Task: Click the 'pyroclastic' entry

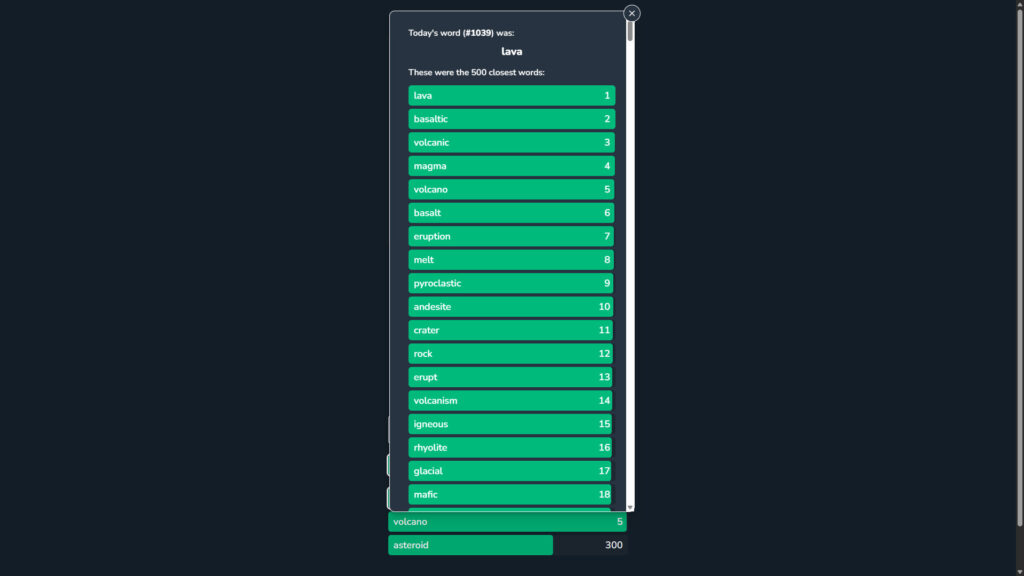Action: [x=511, y=284]
